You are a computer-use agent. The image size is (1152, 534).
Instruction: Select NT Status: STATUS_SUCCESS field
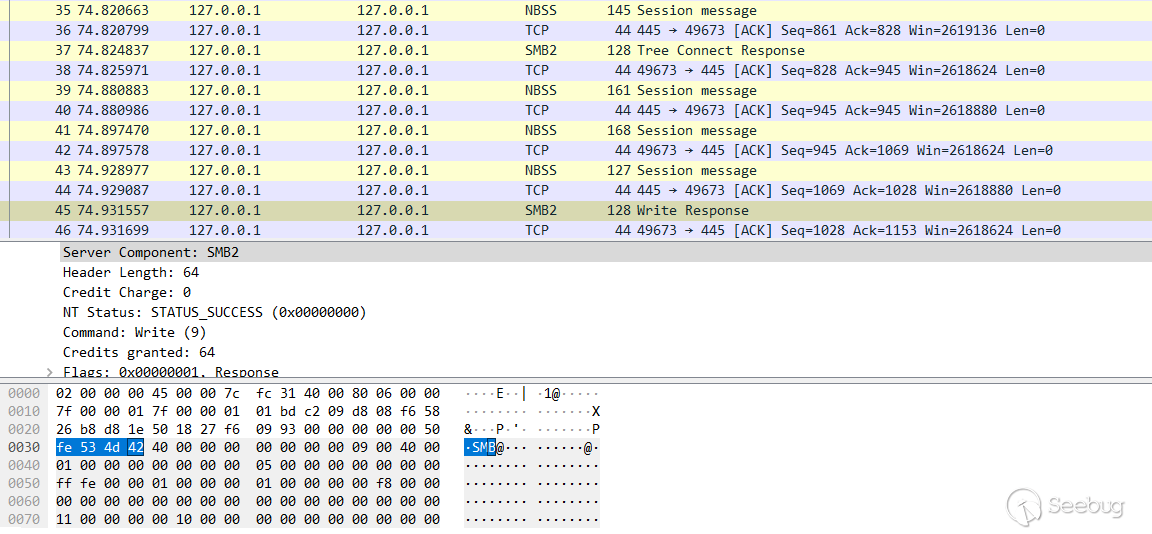tap(215, 312)
